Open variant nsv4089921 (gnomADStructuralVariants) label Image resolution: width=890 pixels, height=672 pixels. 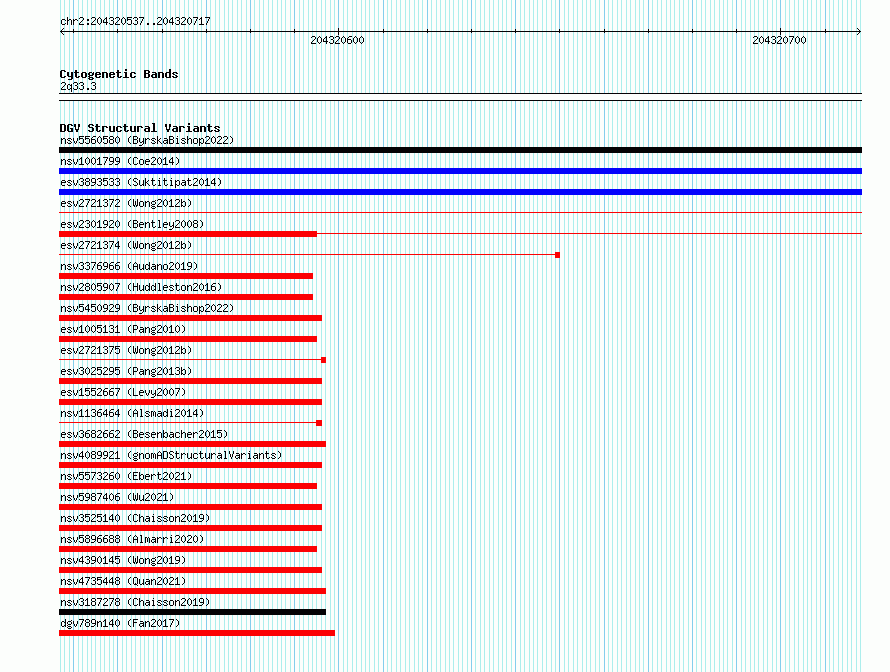171,455
